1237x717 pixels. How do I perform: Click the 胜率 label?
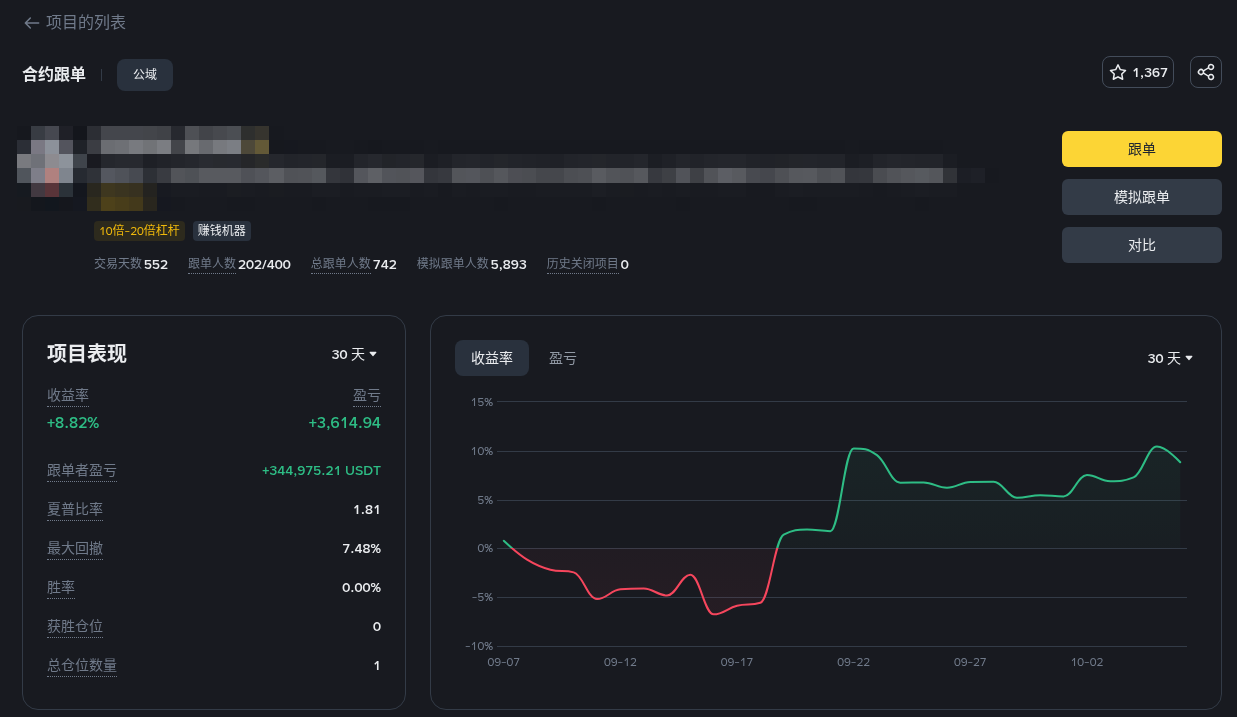pyautogui.click(x=61, y=587)
